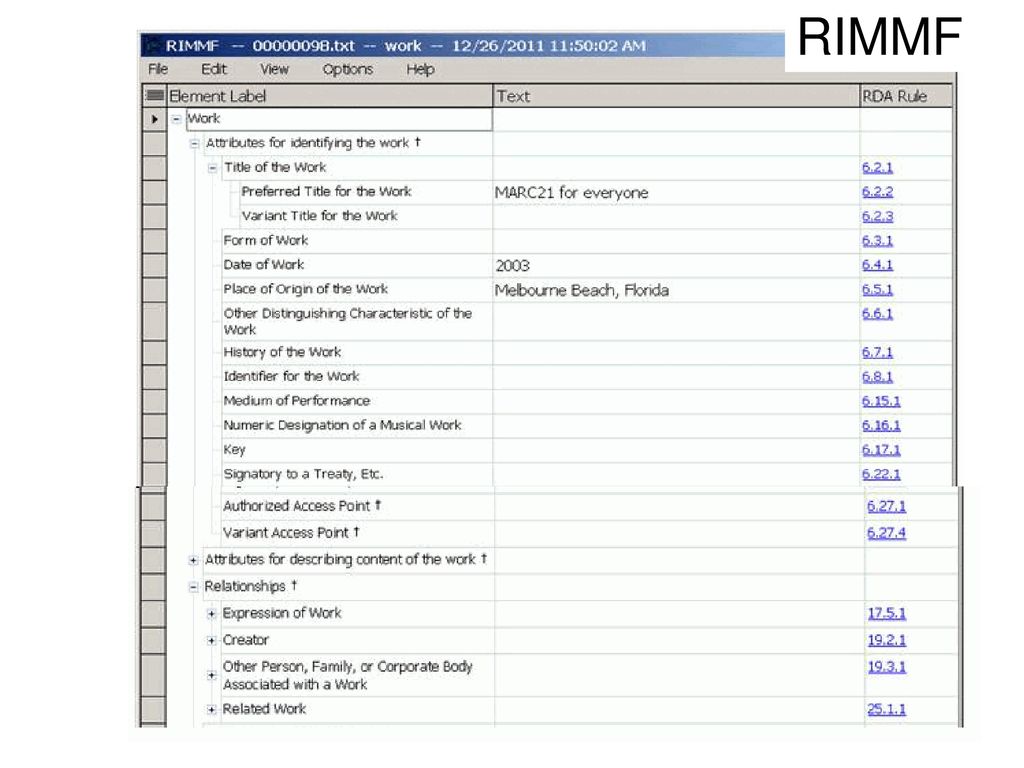Open the File menu
Screen dimensions: 1024x768
[x=157, y=69]
